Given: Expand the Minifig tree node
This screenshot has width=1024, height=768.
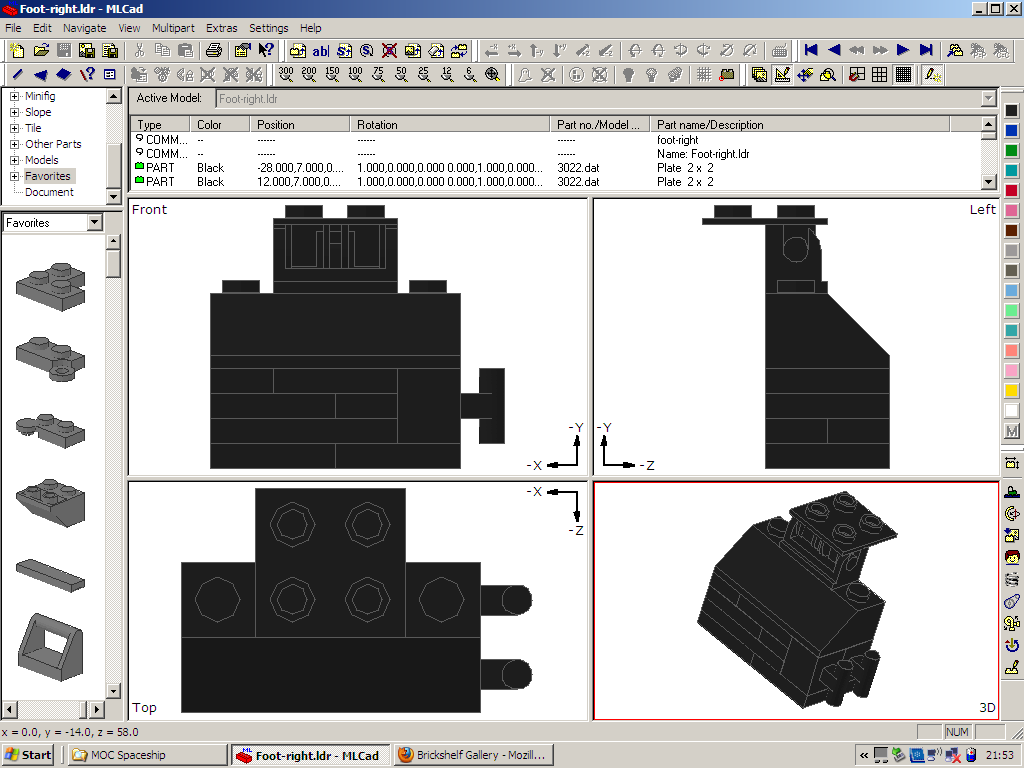Looking at the screenshot, I should click(15, 96).
